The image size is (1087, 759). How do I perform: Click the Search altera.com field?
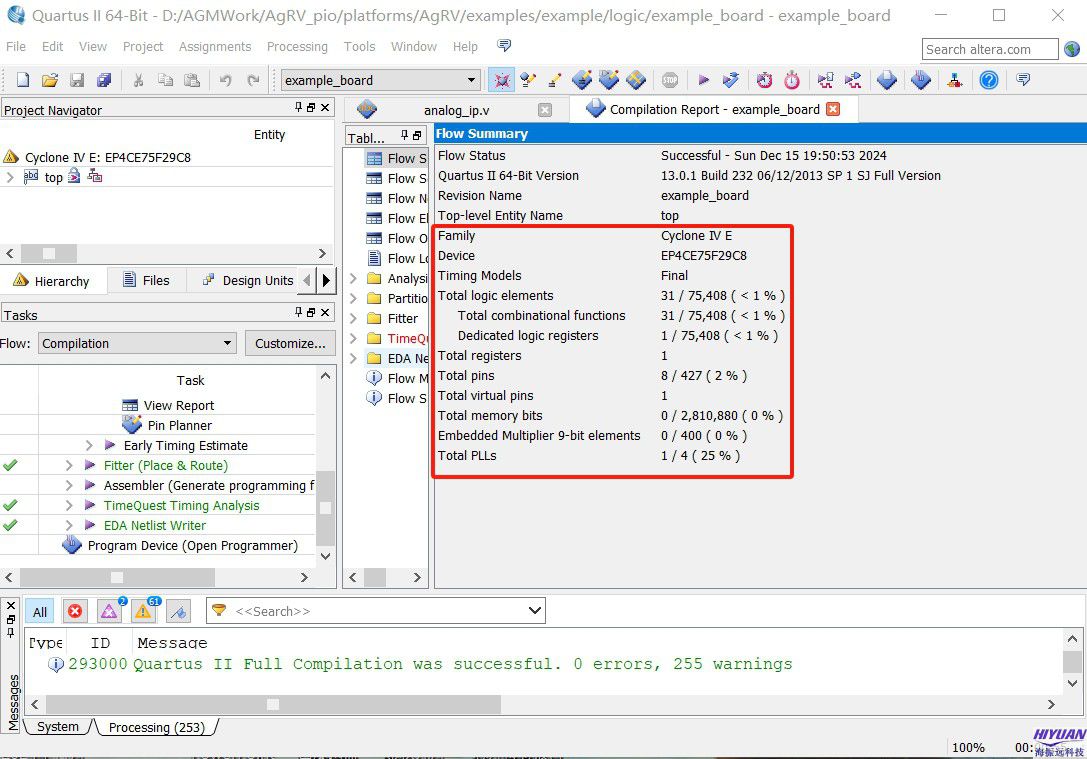tap(988, 49)
